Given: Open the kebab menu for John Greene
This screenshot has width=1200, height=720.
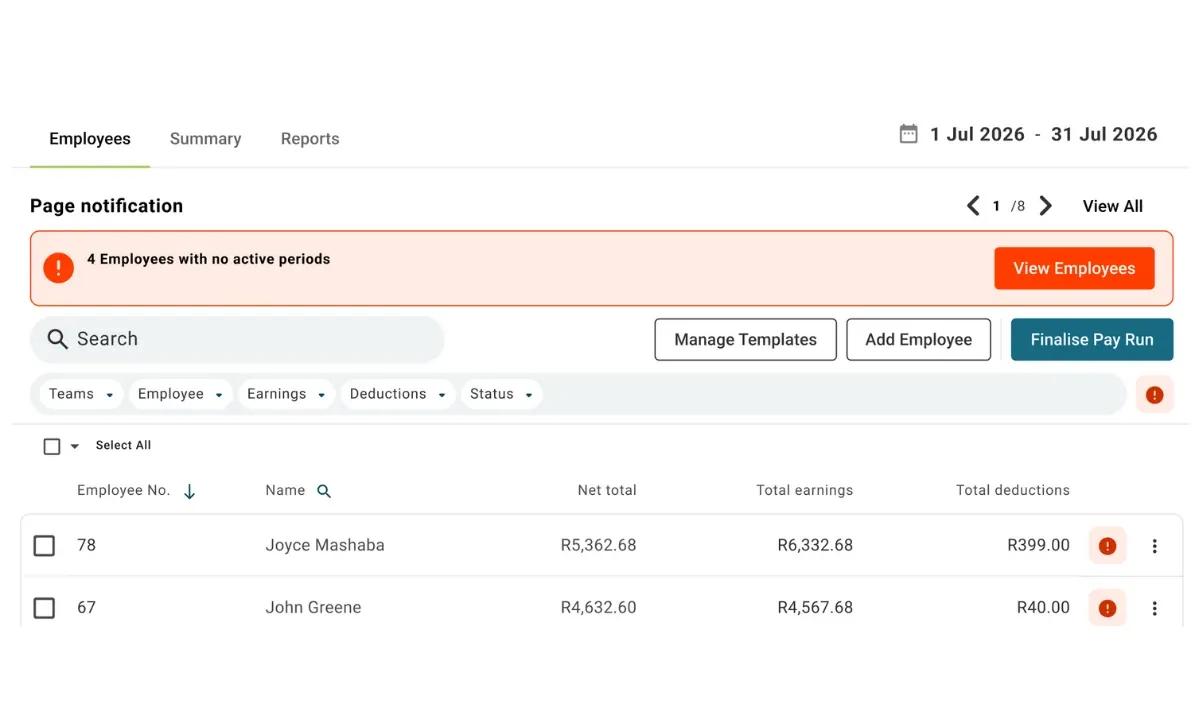Looking at the screenshot, I should (x=1154, y=607).
